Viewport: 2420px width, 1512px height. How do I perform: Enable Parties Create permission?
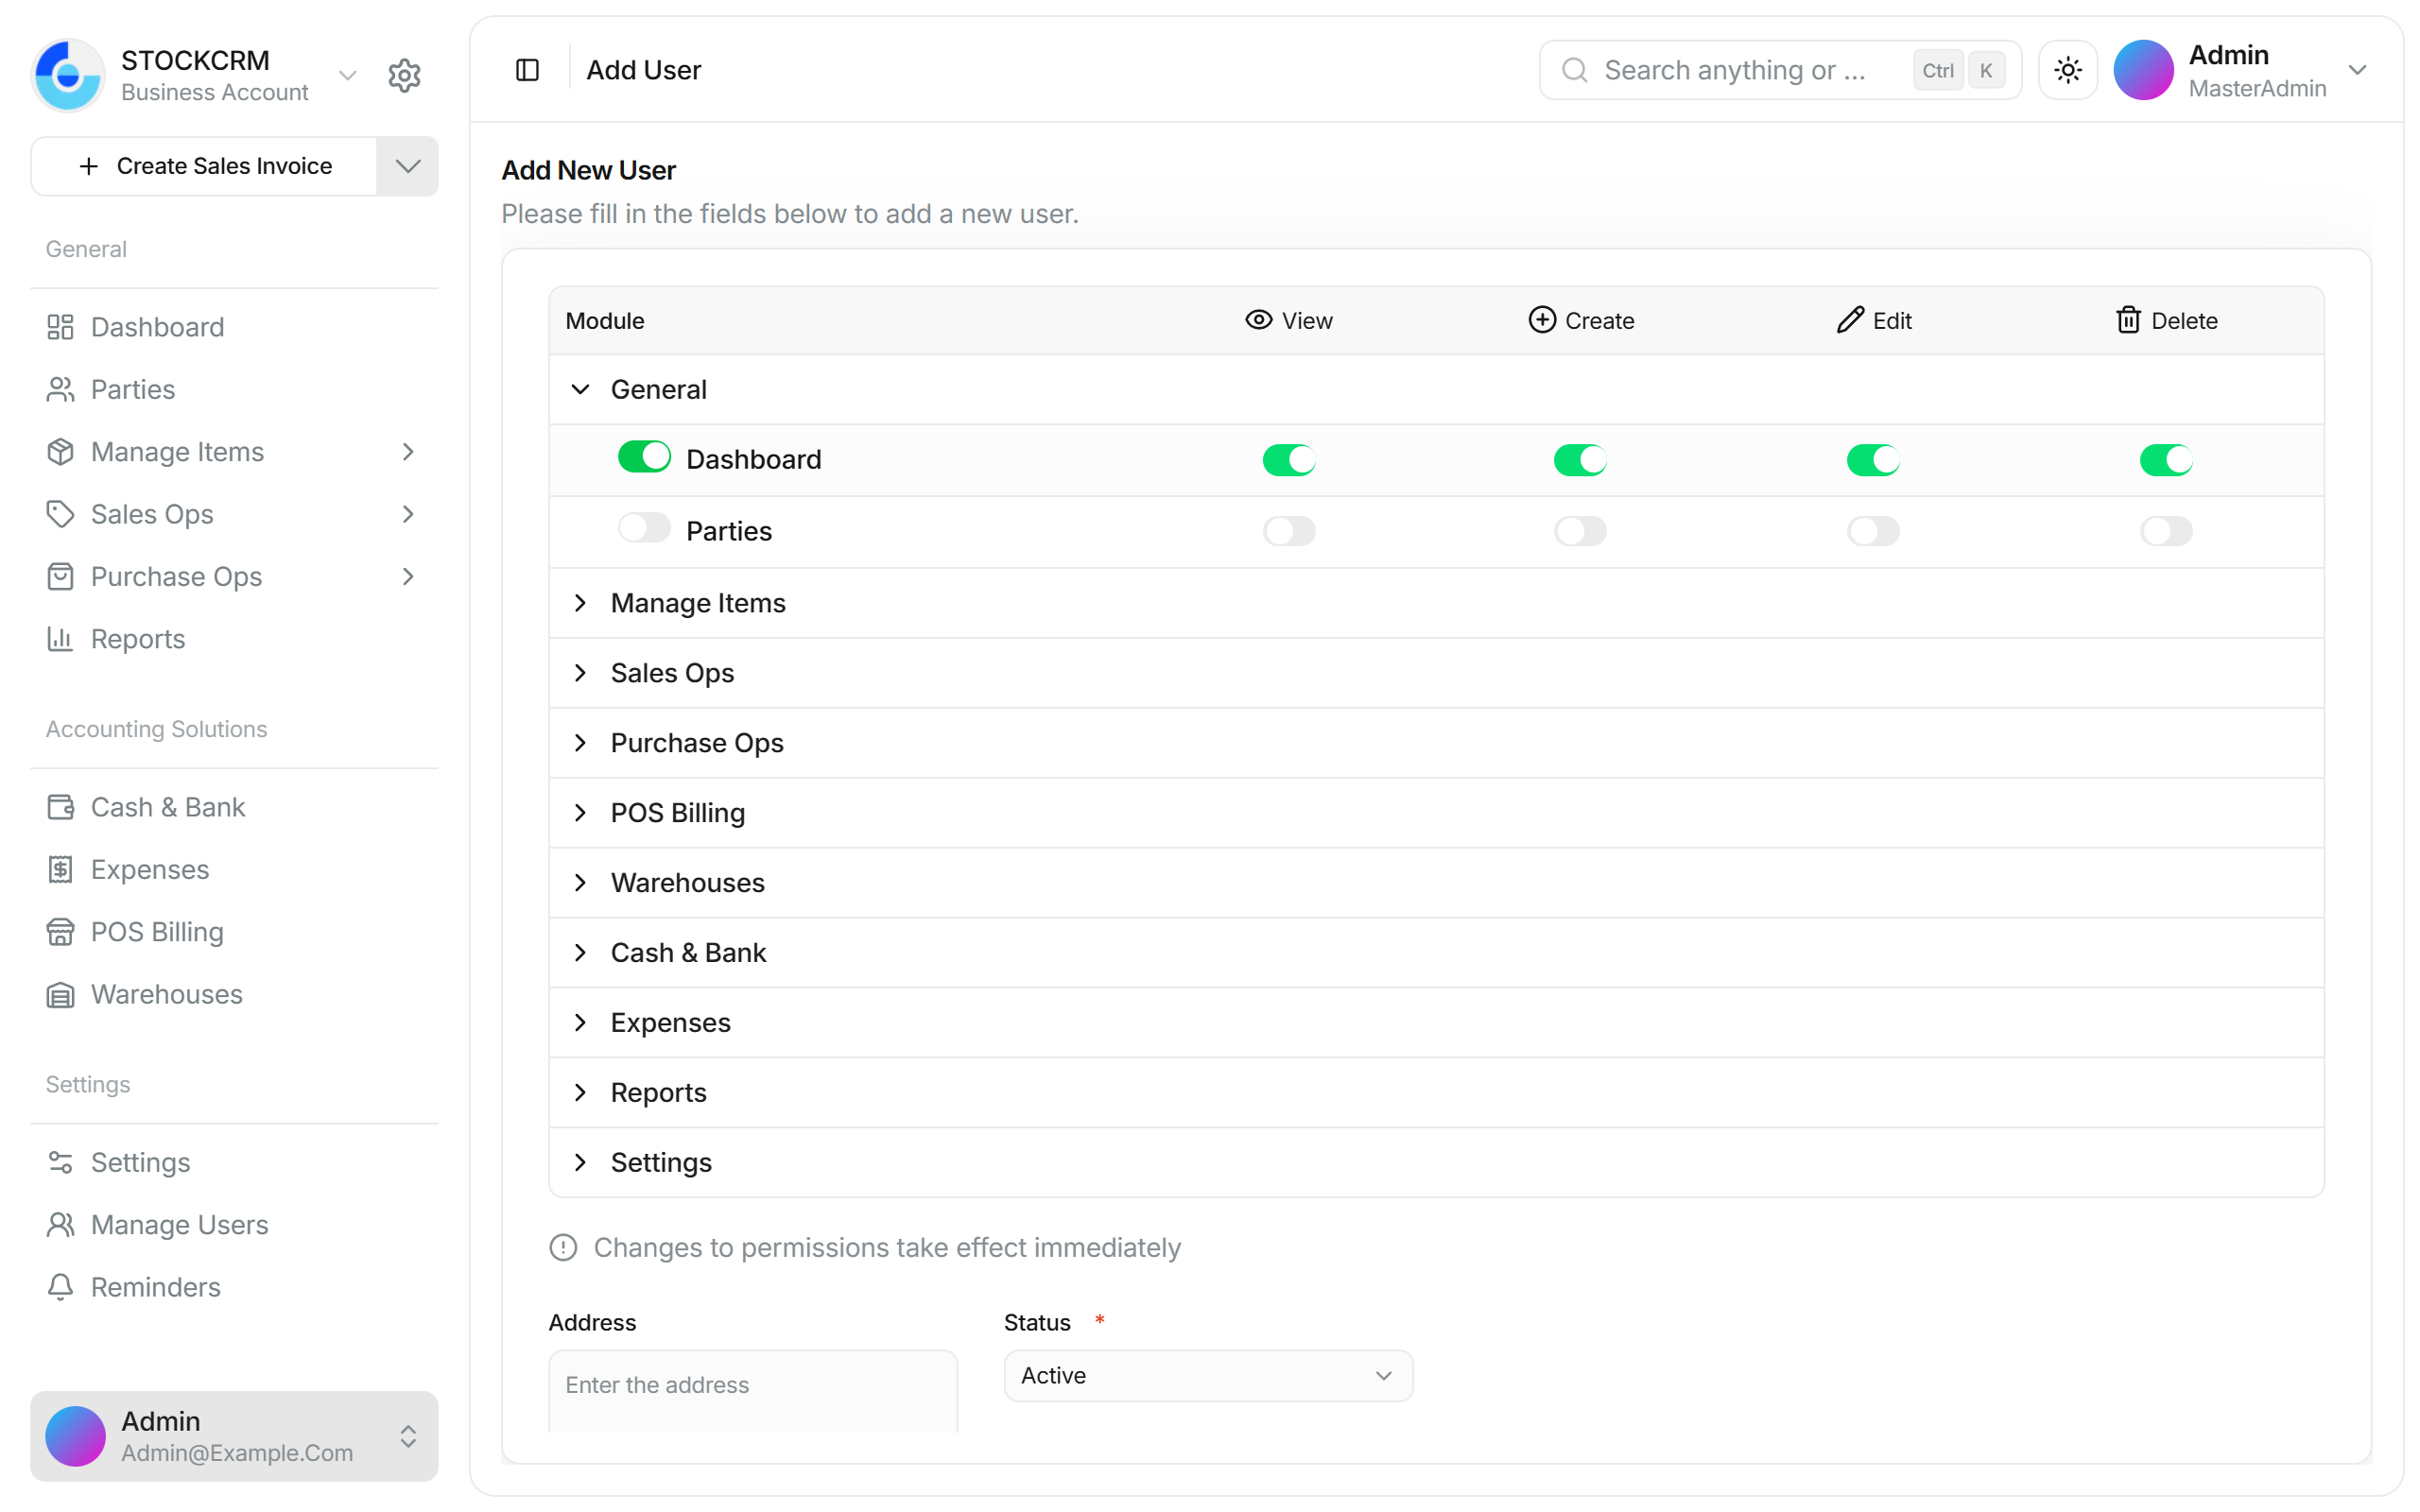click(x=1580, y=531)
